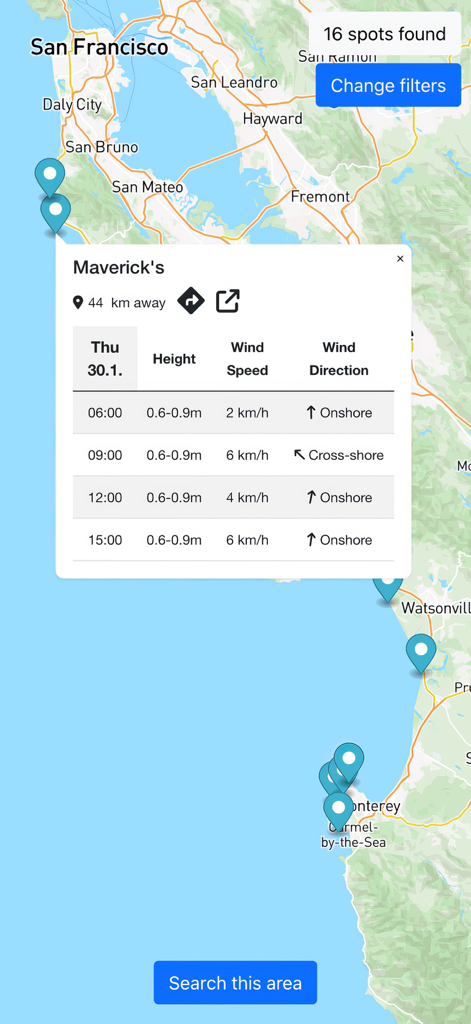Select the map marker south of Watsonville
Viewport: 471px width, 1024px height.
(421, 652)
